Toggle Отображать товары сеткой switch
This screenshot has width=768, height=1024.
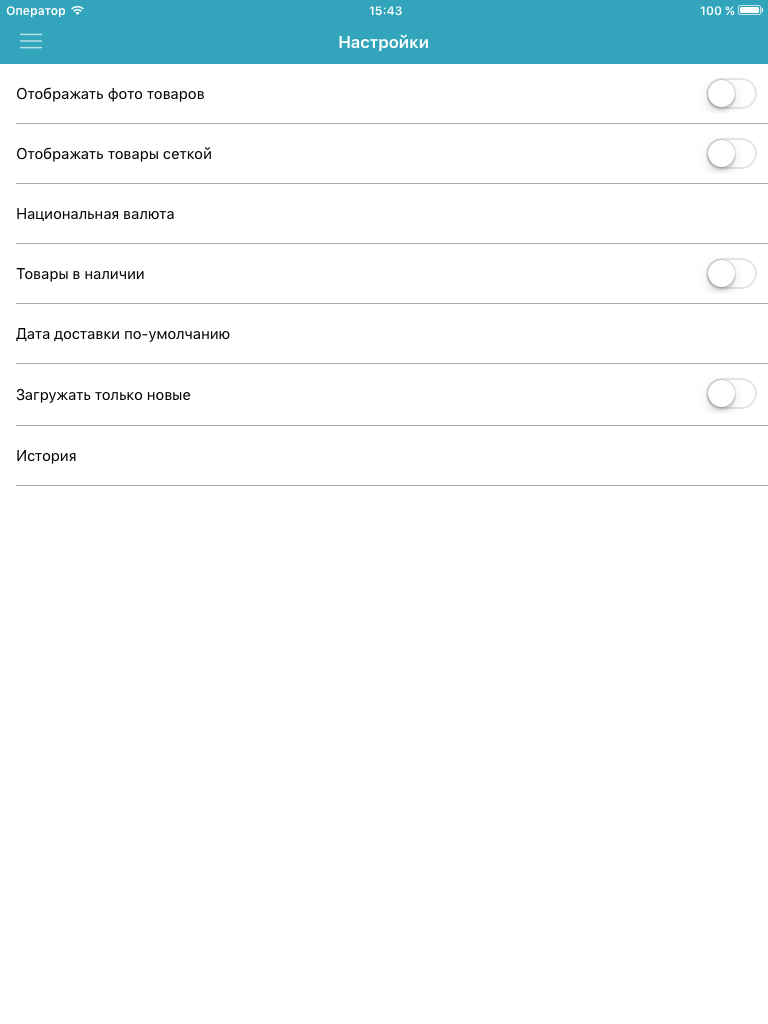pos(731,154)
